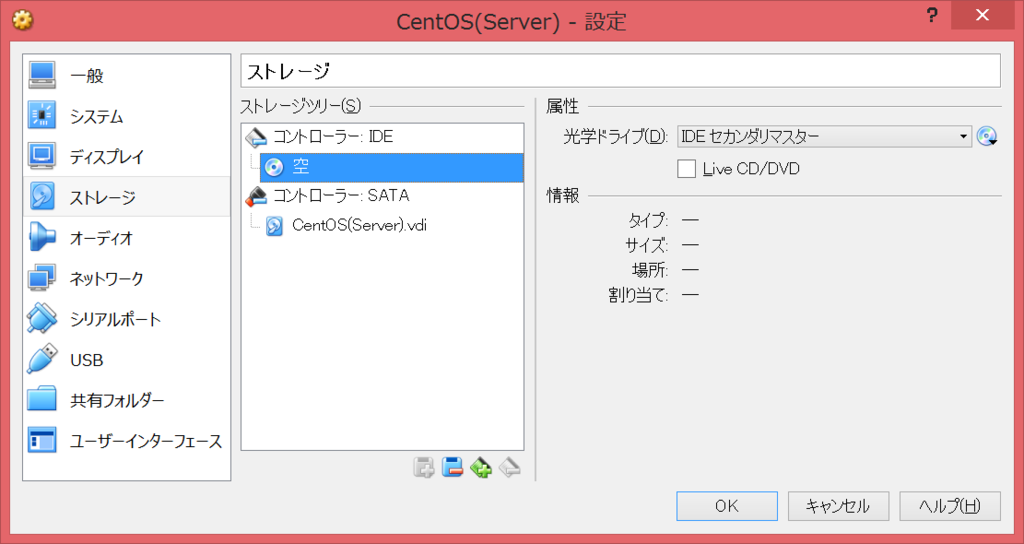Click the chip icon beside システム
Screen dimensions: 1024x544
coord(42,116)
